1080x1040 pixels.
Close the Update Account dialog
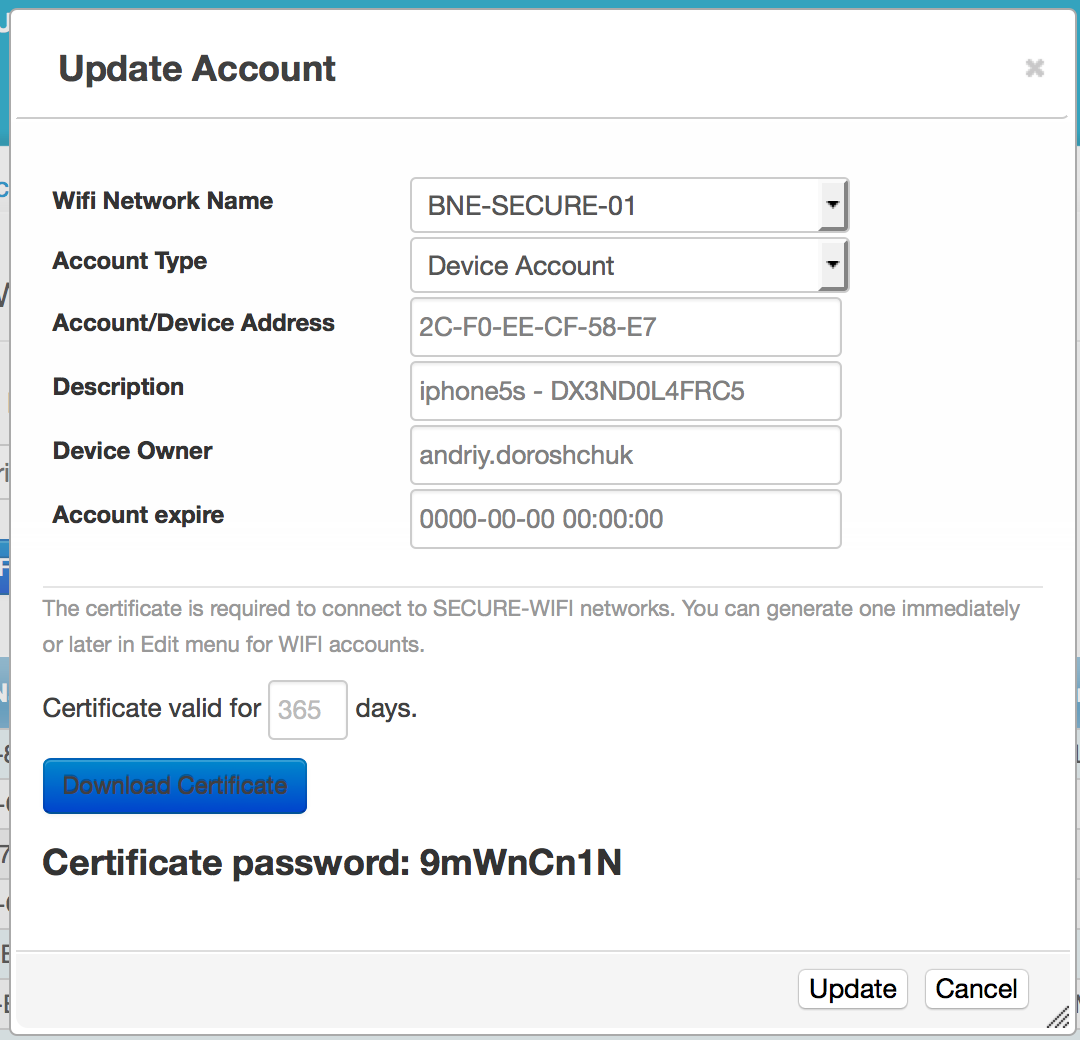(1034, 68)
